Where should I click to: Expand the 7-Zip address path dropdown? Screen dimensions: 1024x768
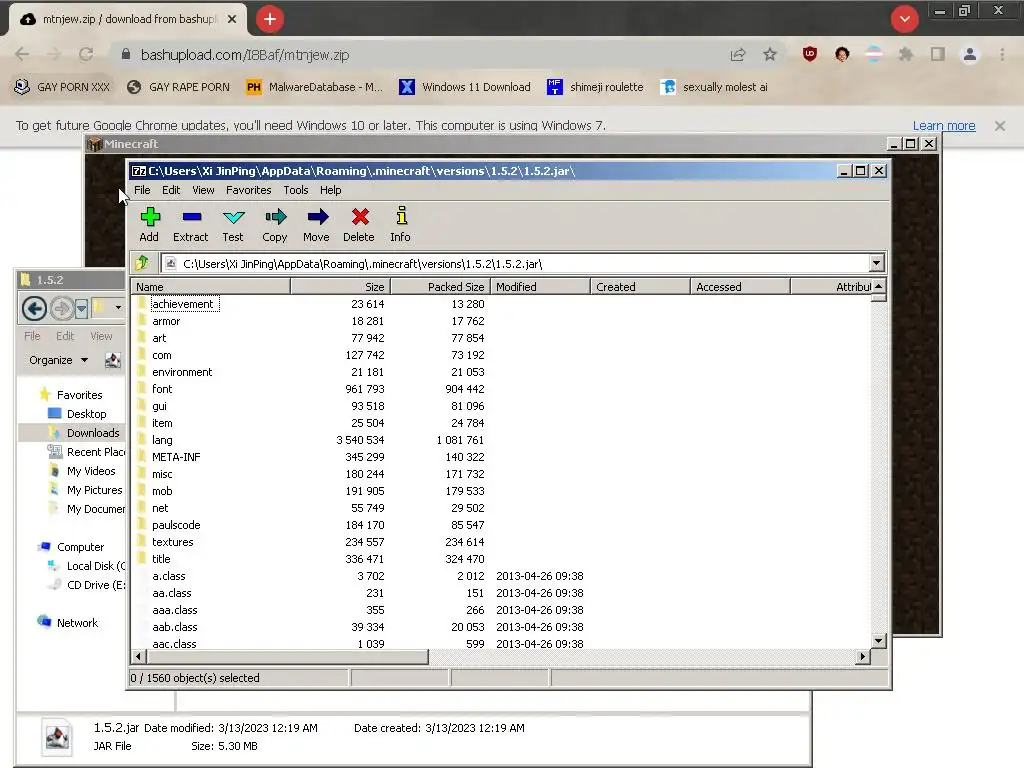pyautogui.click(x=876, y=263)
